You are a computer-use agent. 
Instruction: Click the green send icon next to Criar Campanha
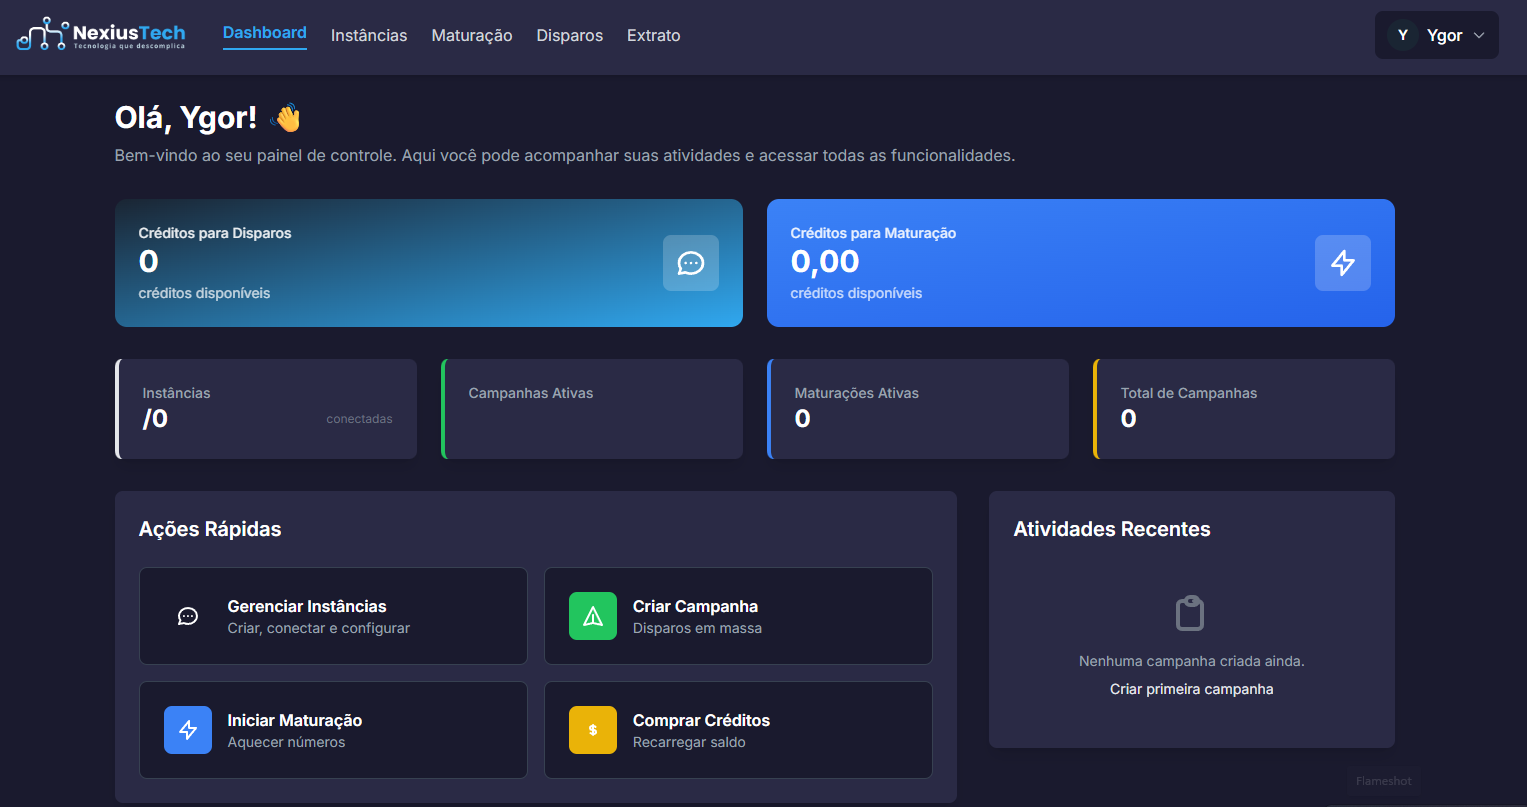pyautogui.click(x=592, y=616)
